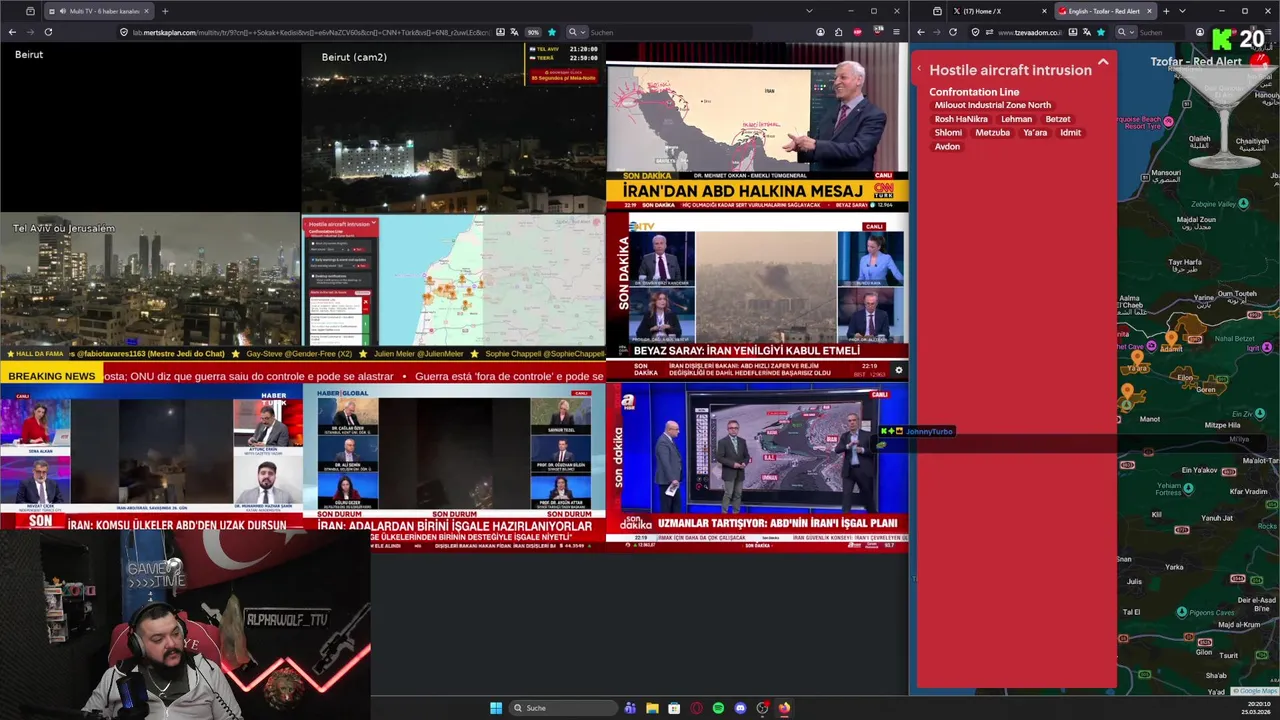Image resolution: width=1280 pixels, height=720 pixels.
Task: Go back in the Tzofar browser window
Action: pyautogui.click(x=921, y=32)
